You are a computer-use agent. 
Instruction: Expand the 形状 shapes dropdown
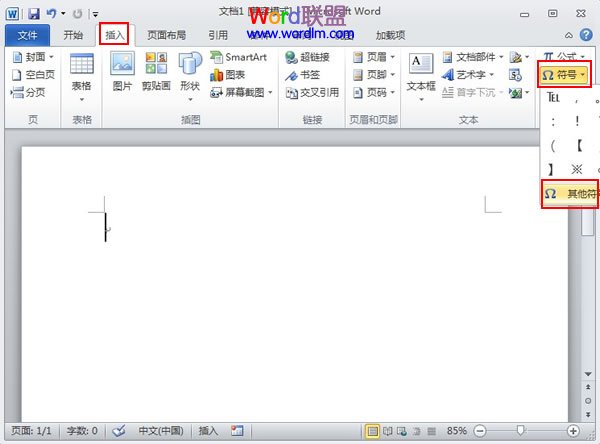tap(190, 74)
